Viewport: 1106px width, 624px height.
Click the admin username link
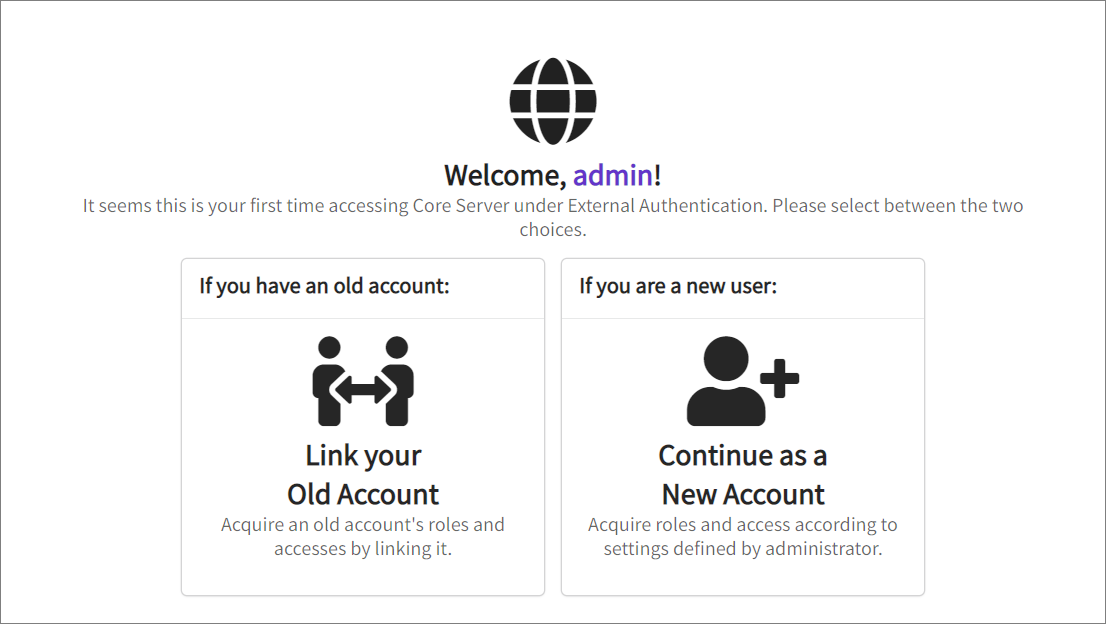coord(613,175)
